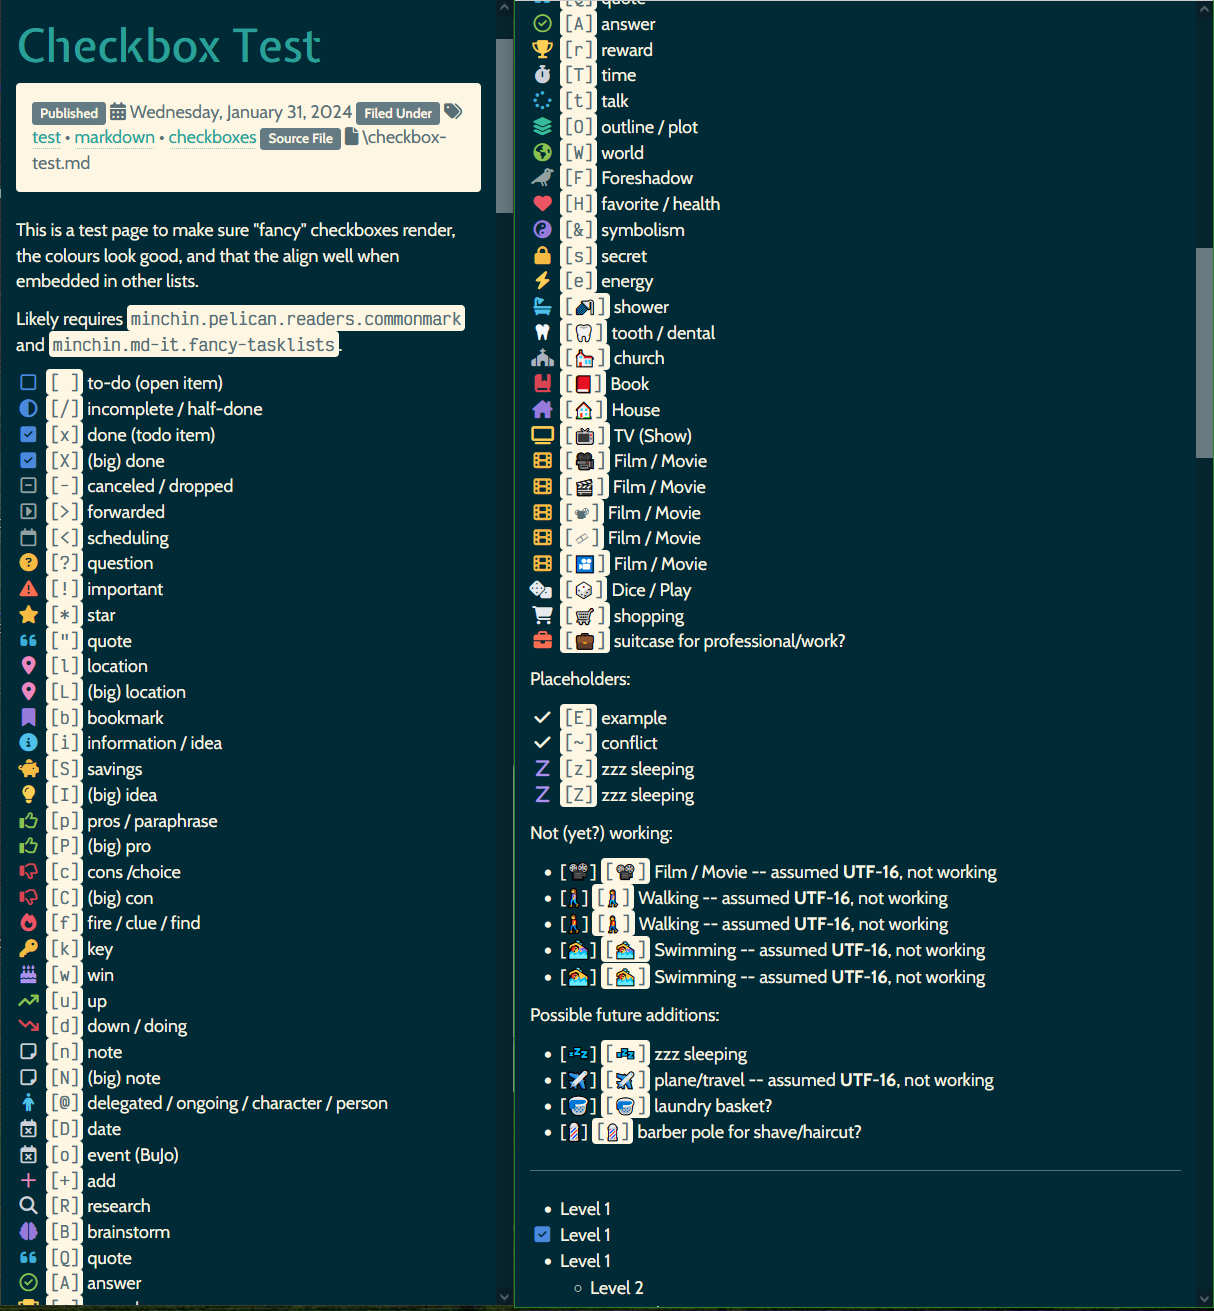Click the bookmark icon next to bookmark
The width and height of the screenshot is (1214, 1311).
pos(28,717)
